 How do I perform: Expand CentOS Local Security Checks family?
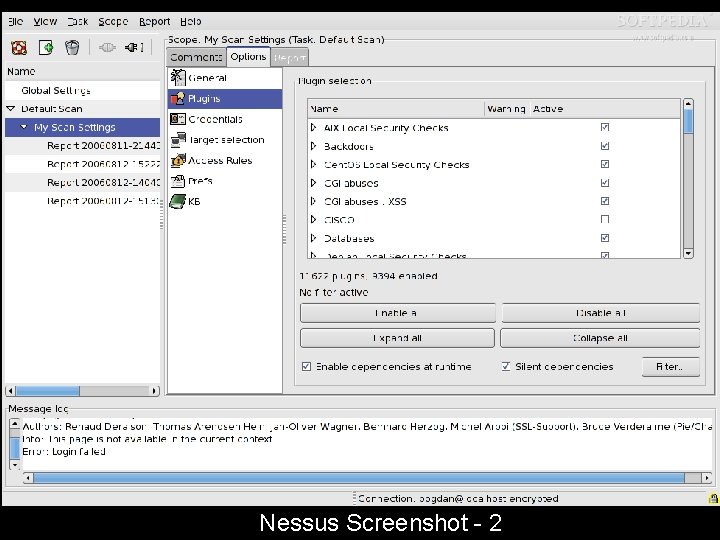pos(314,164)
